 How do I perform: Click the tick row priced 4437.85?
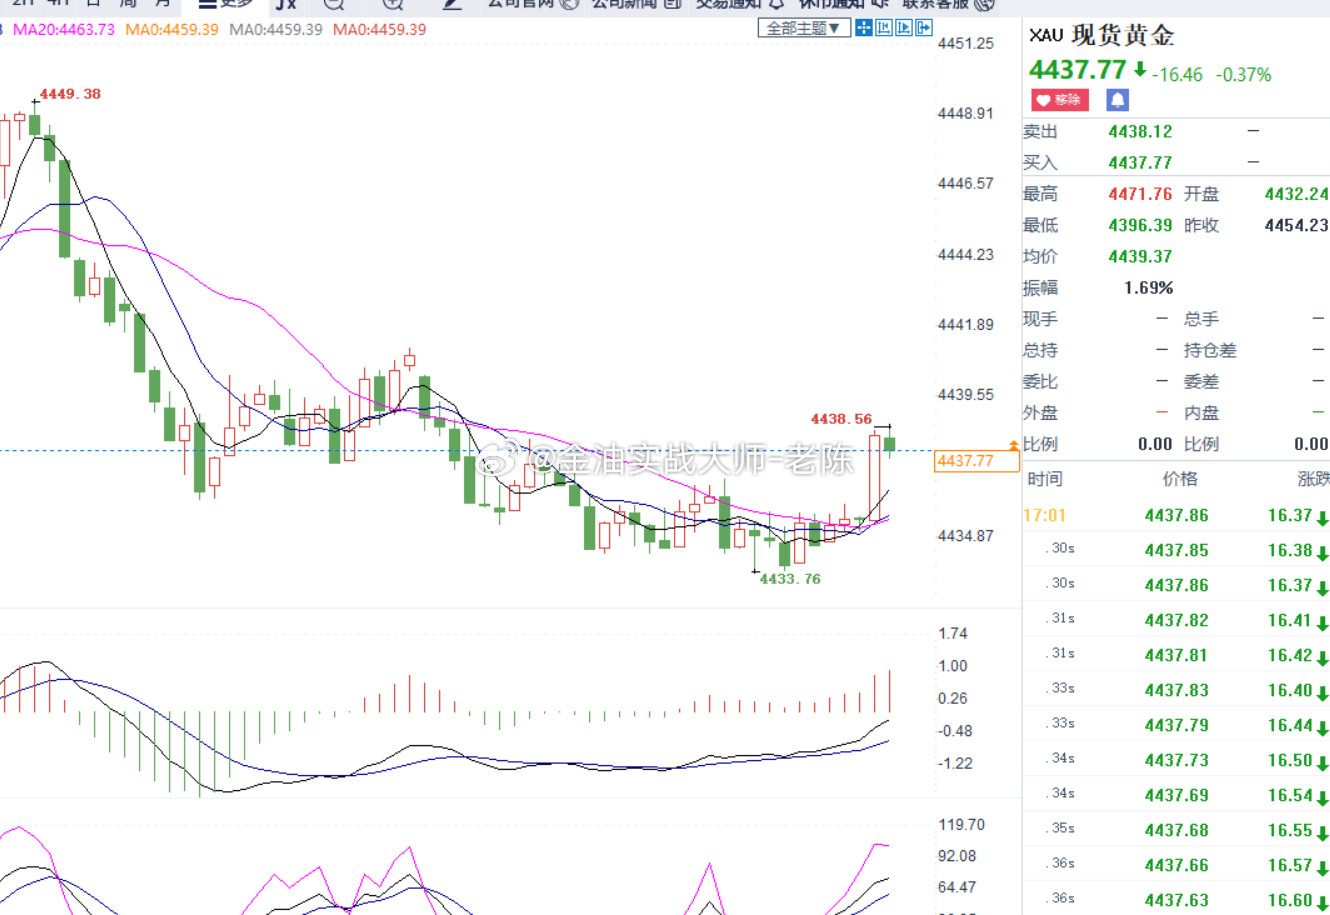coord(1176,551)
